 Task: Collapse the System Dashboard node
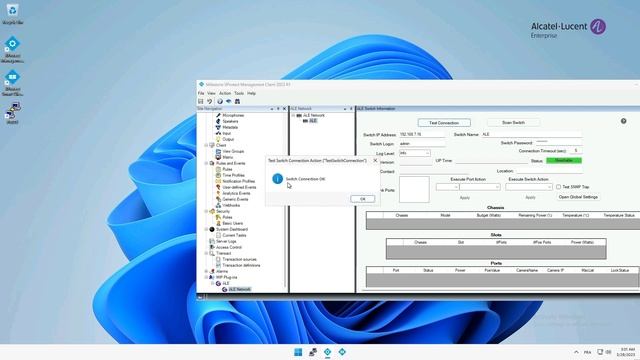(206, 229)
